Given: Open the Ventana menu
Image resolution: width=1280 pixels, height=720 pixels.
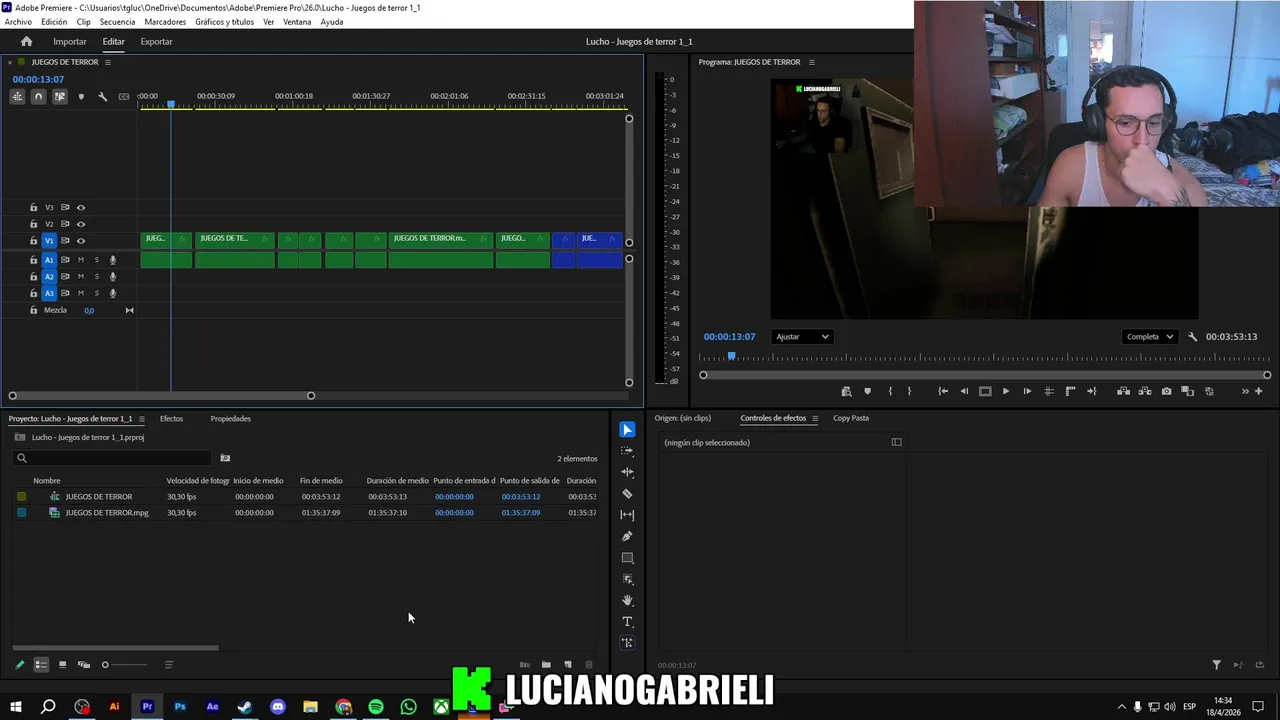Looking at the screenshot, I should 297,22.
